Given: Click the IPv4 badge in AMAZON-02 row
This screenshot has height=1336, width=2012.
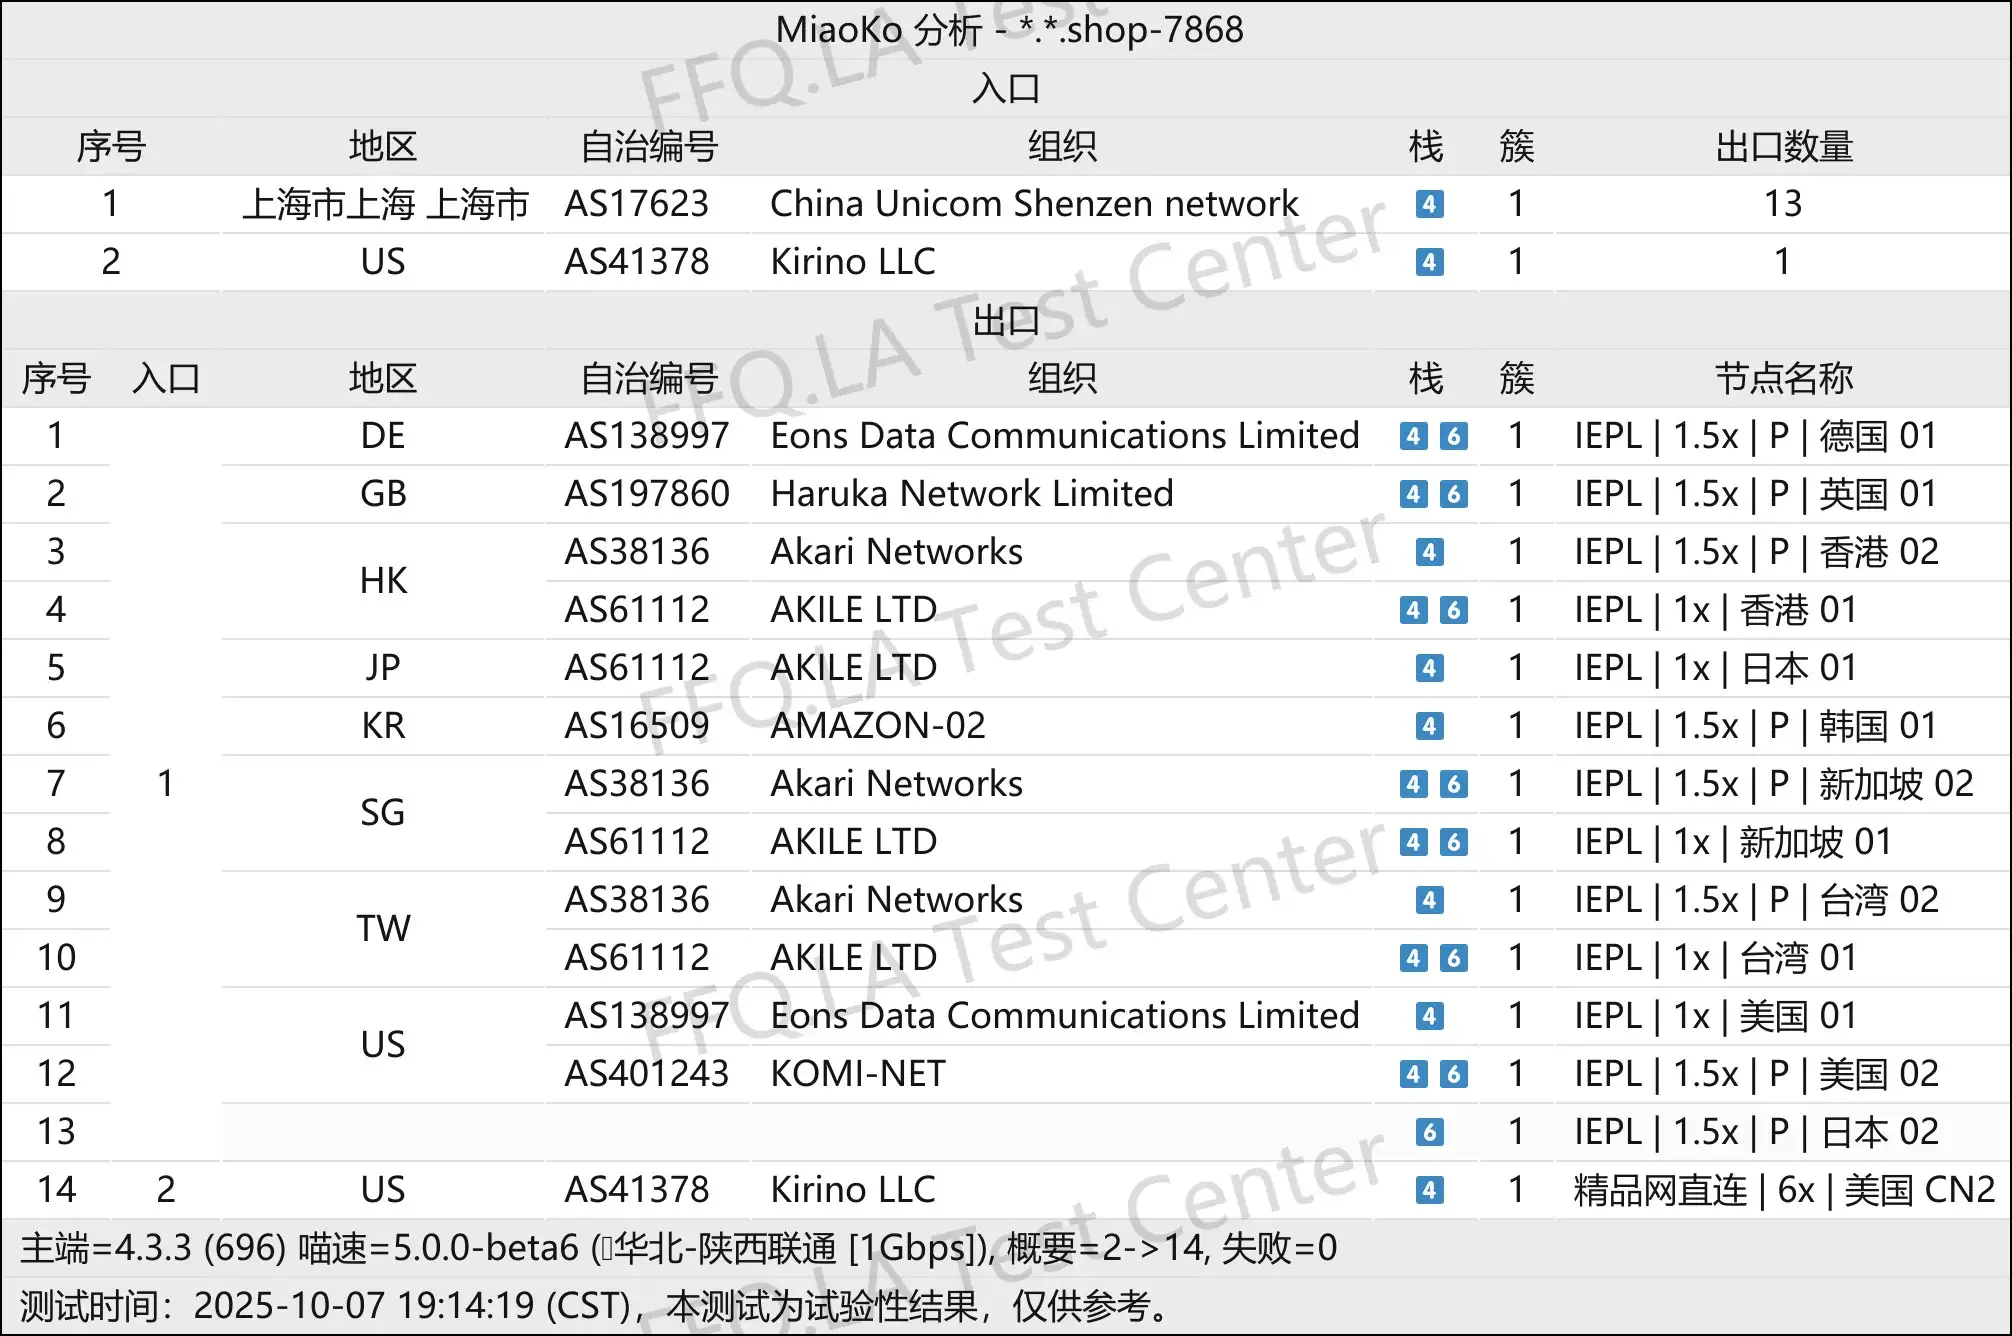Looking at the screenshot, I should click(1429, 726).
